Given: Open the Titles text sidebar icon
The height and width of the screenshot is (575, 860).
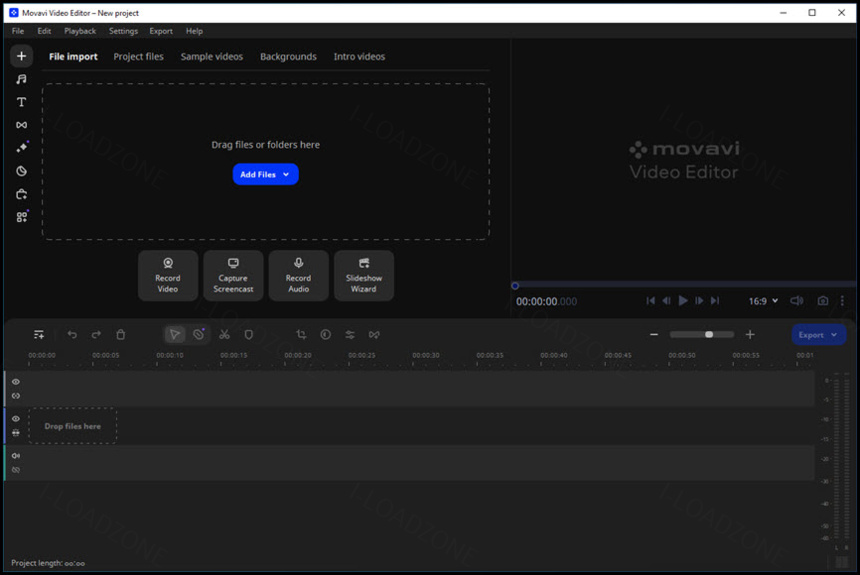Looking at the screenshot, I should click(21, 102).
